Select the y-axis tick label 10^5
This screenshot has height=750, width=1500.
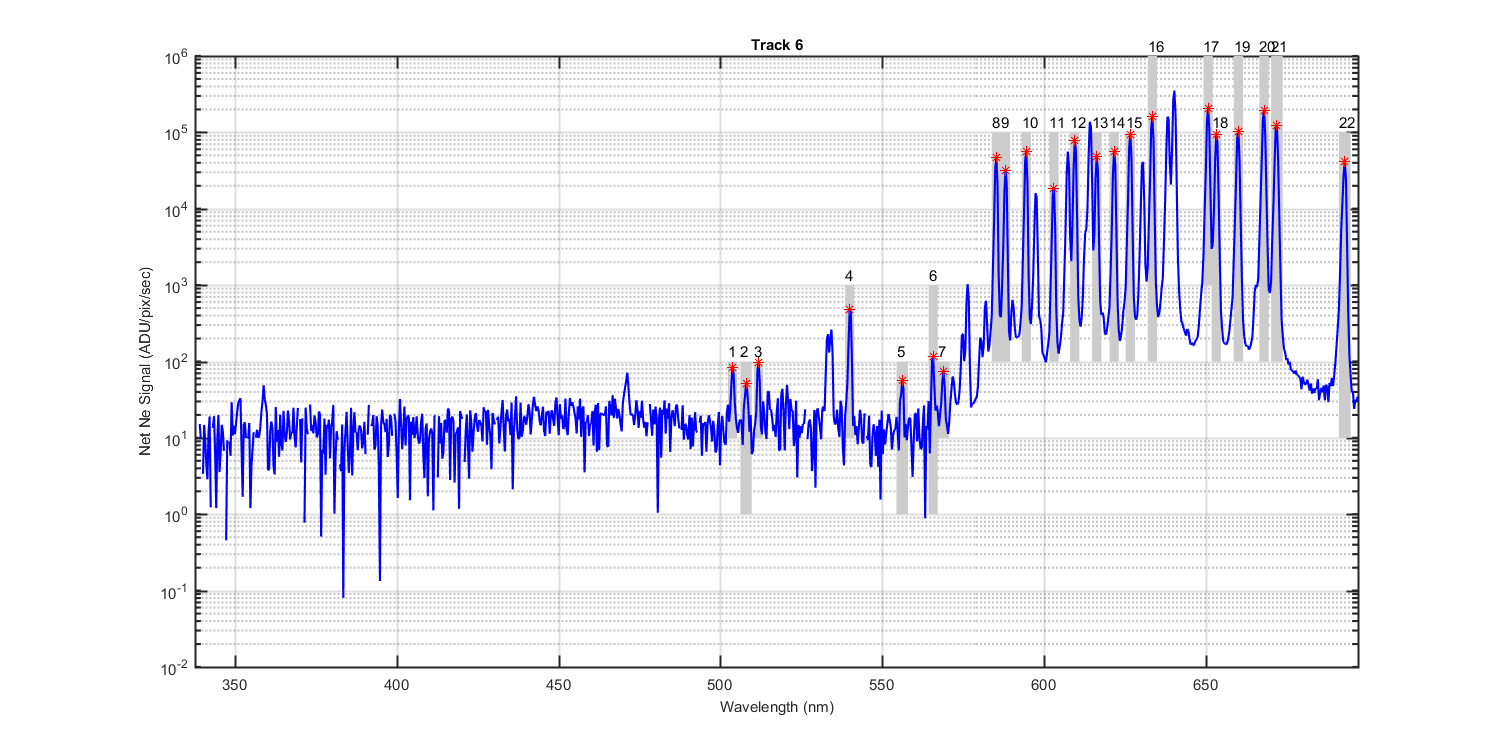coord(176,133)
